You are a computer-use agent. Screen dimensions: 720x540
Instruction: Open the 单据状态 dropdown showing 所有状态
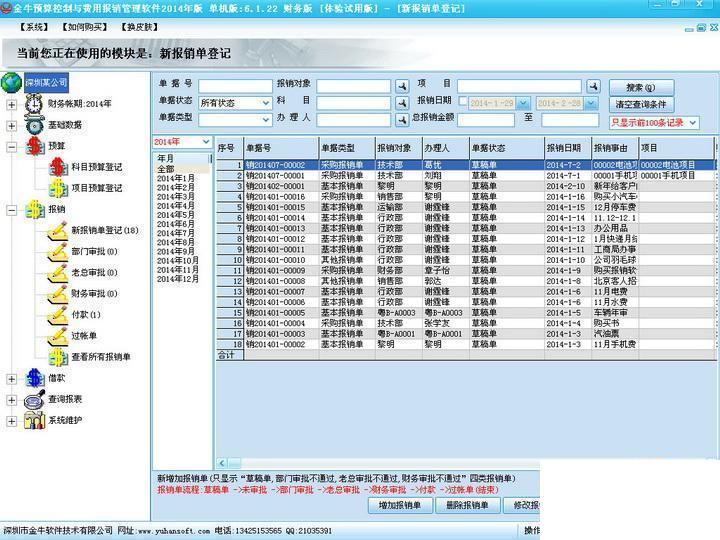pyautogui.click(x=266, y=103)
